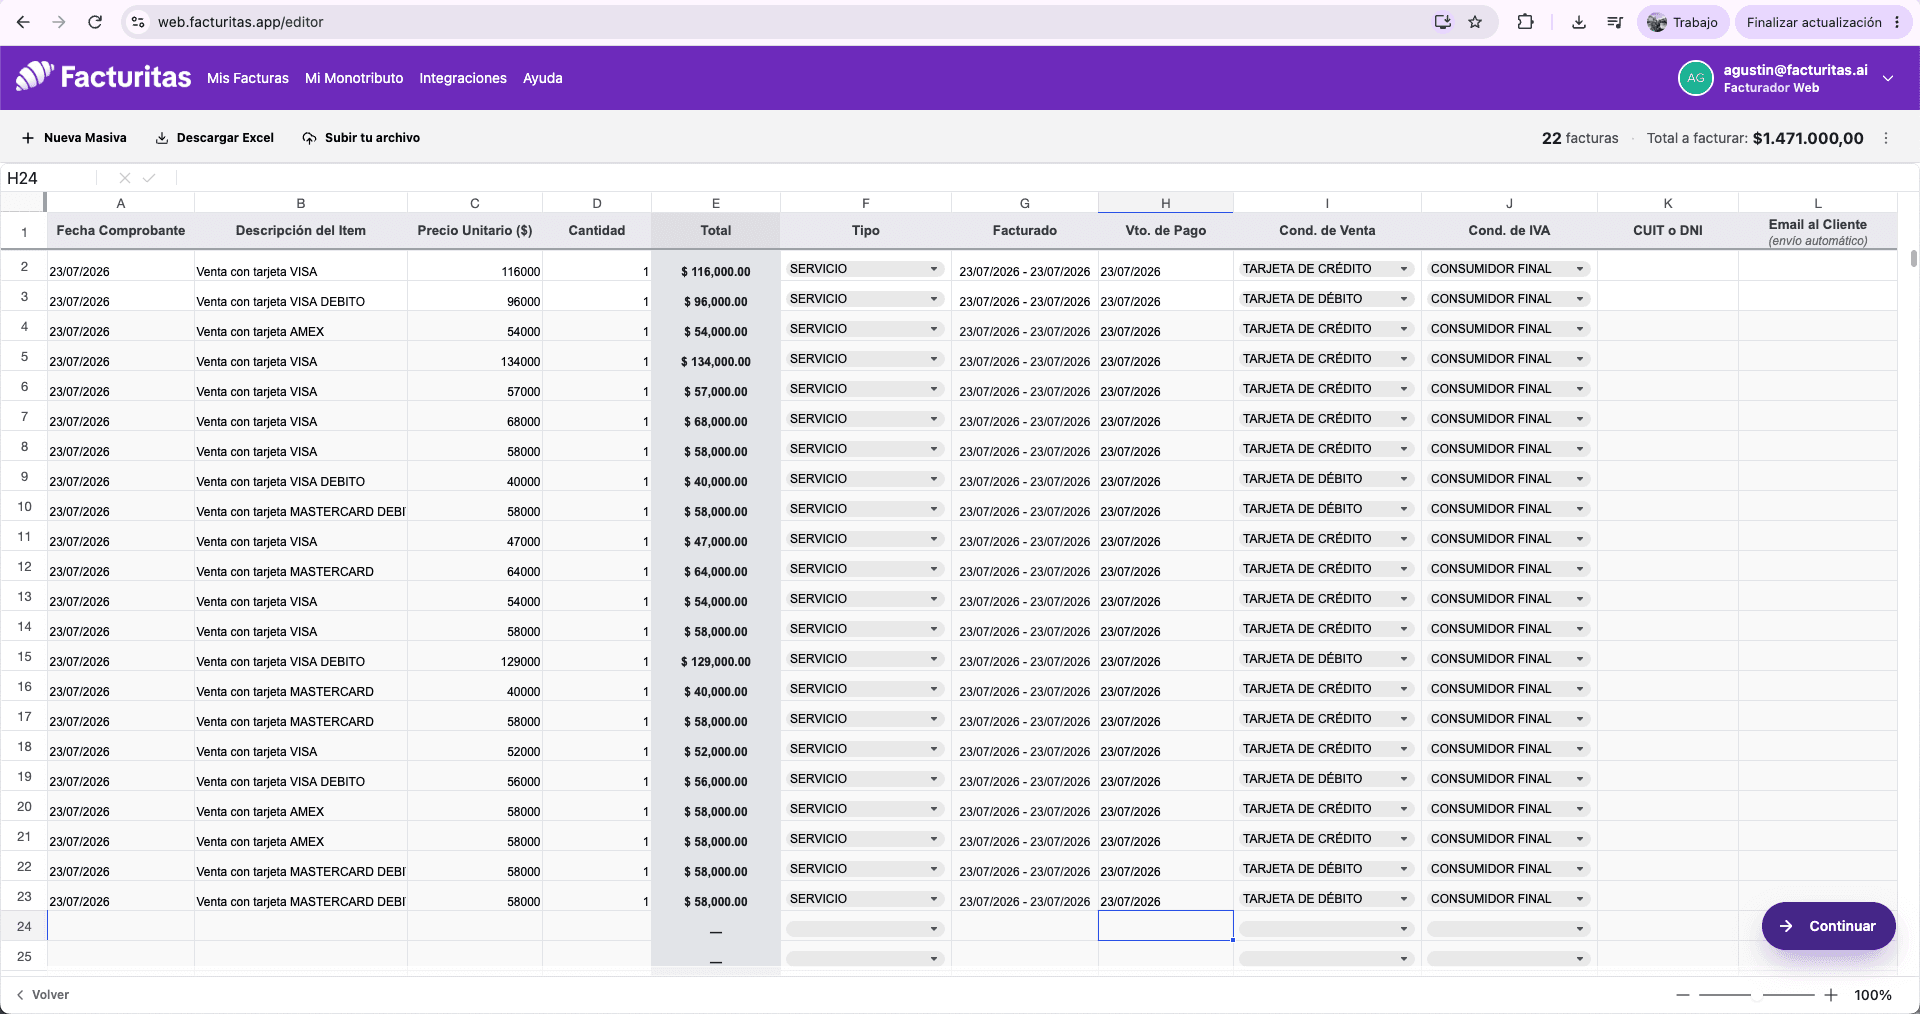Open the three-dot menu beside Total a facturar
This screenshot has width=1920, height=1014.
1886,138
